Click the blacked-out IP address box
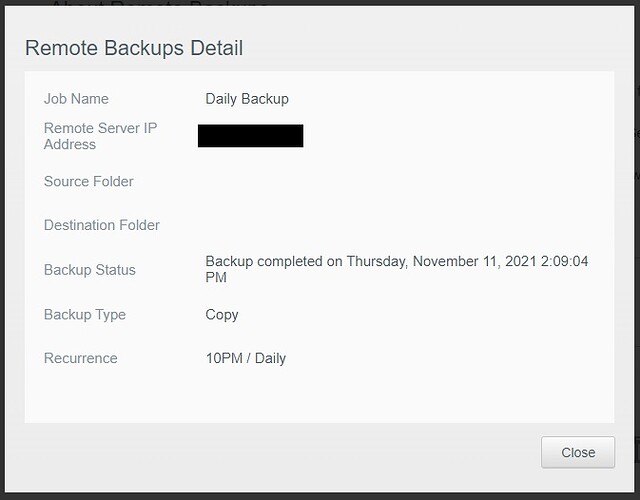640x500 pixels. point(250,136)
